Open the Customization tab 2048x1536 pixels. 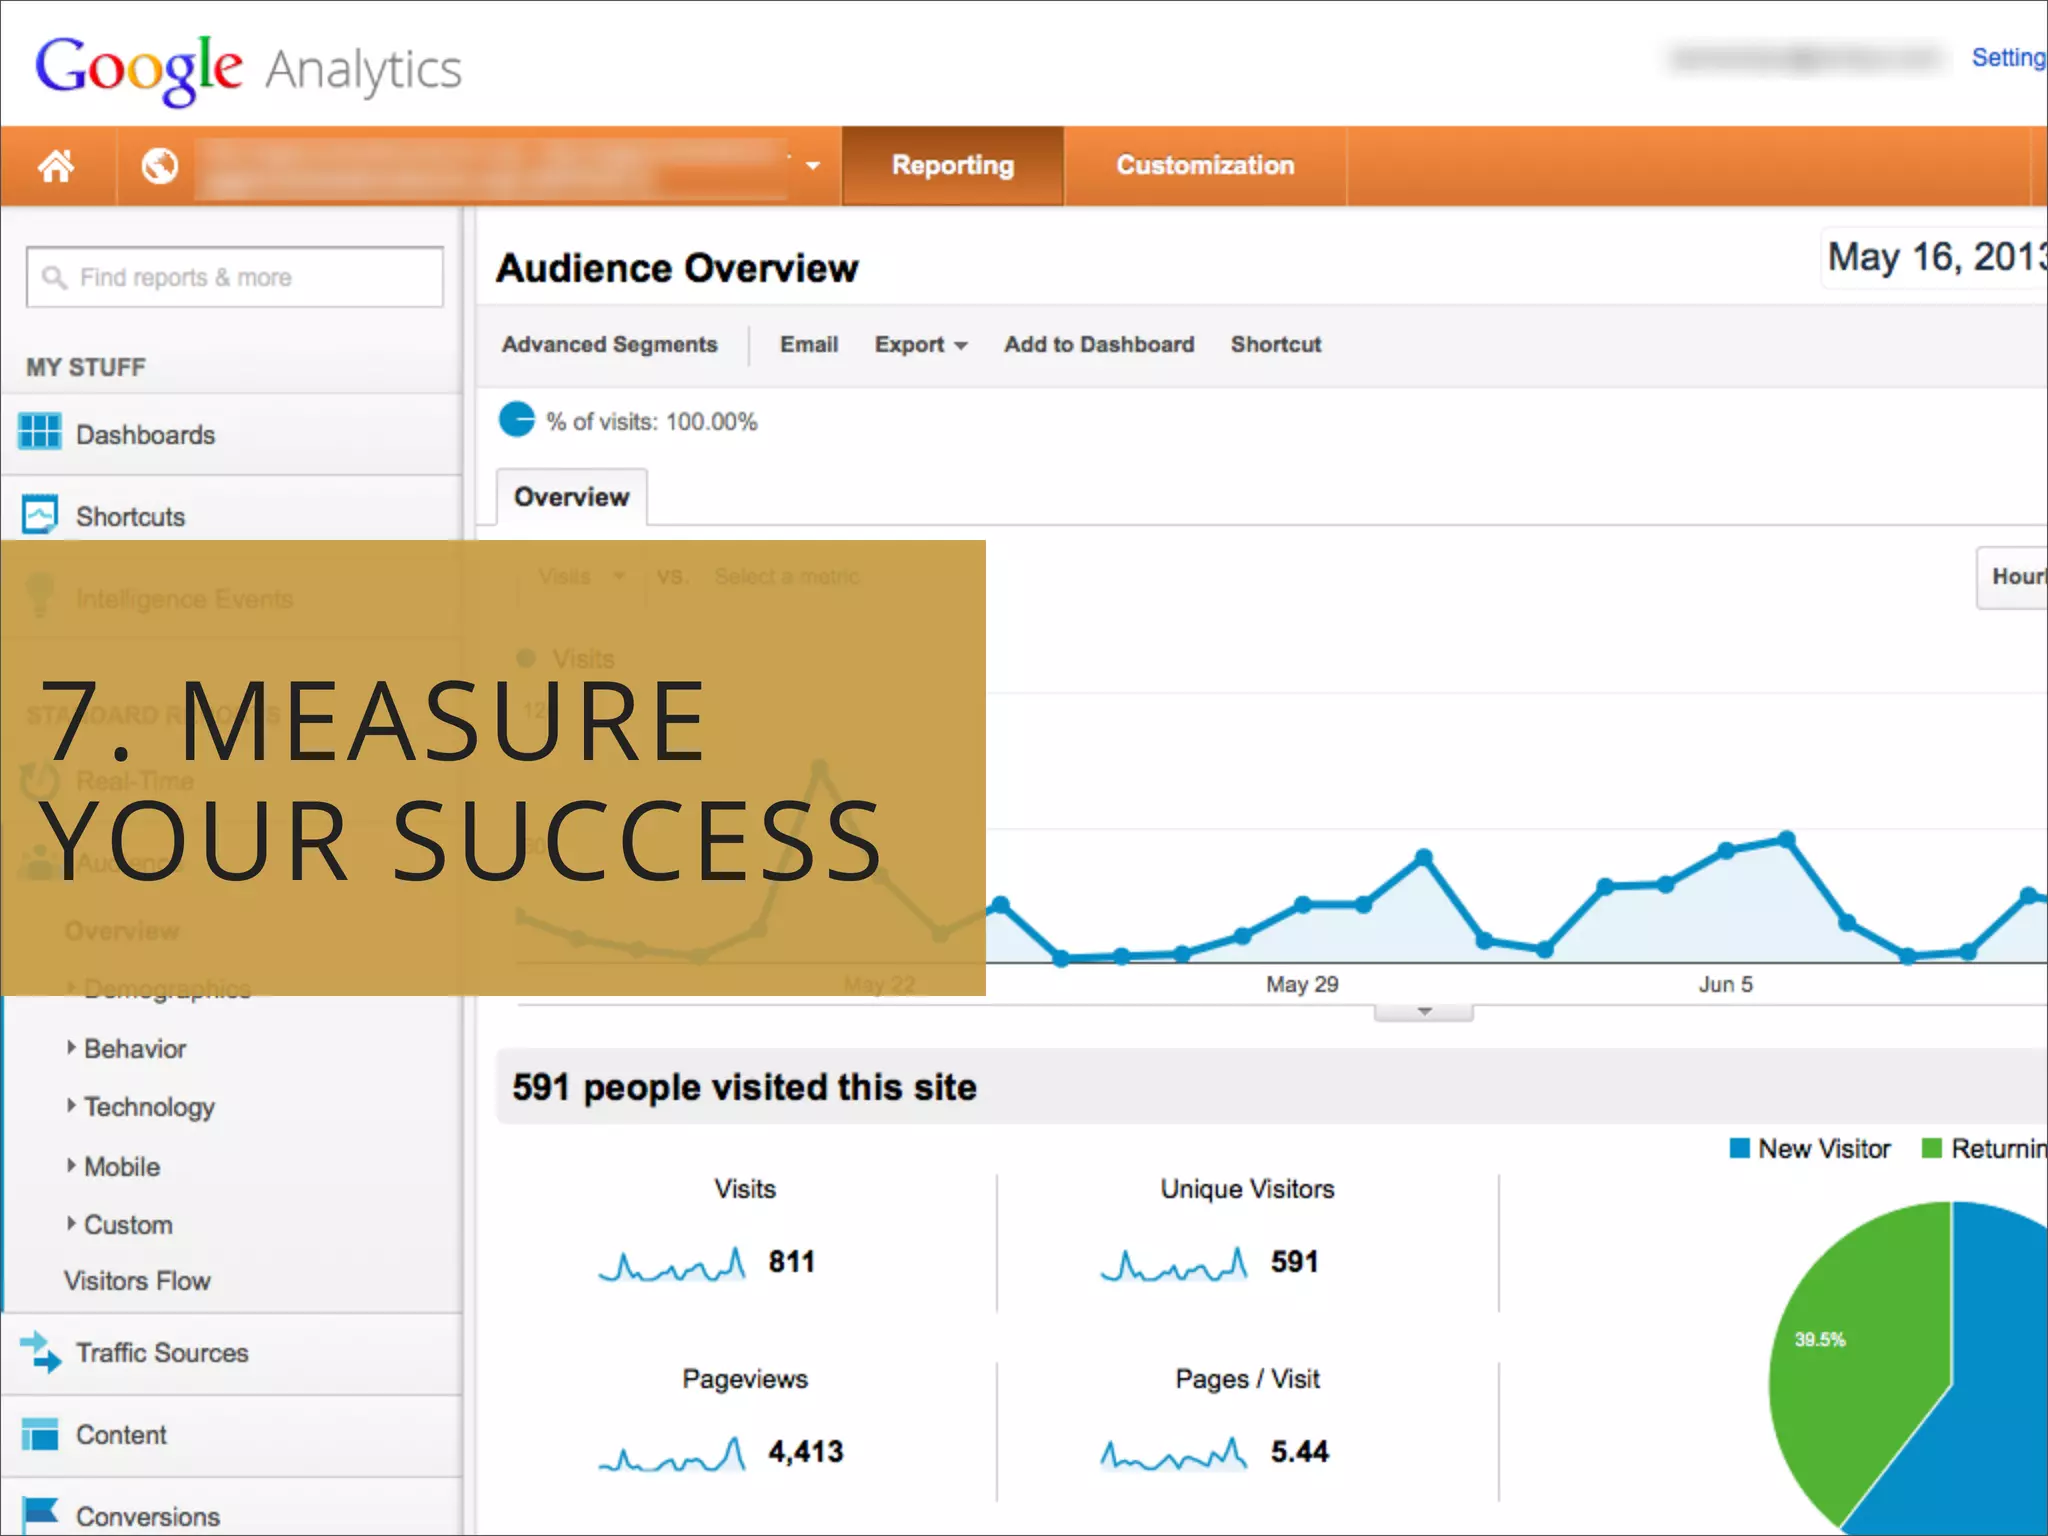[1205, 165]
